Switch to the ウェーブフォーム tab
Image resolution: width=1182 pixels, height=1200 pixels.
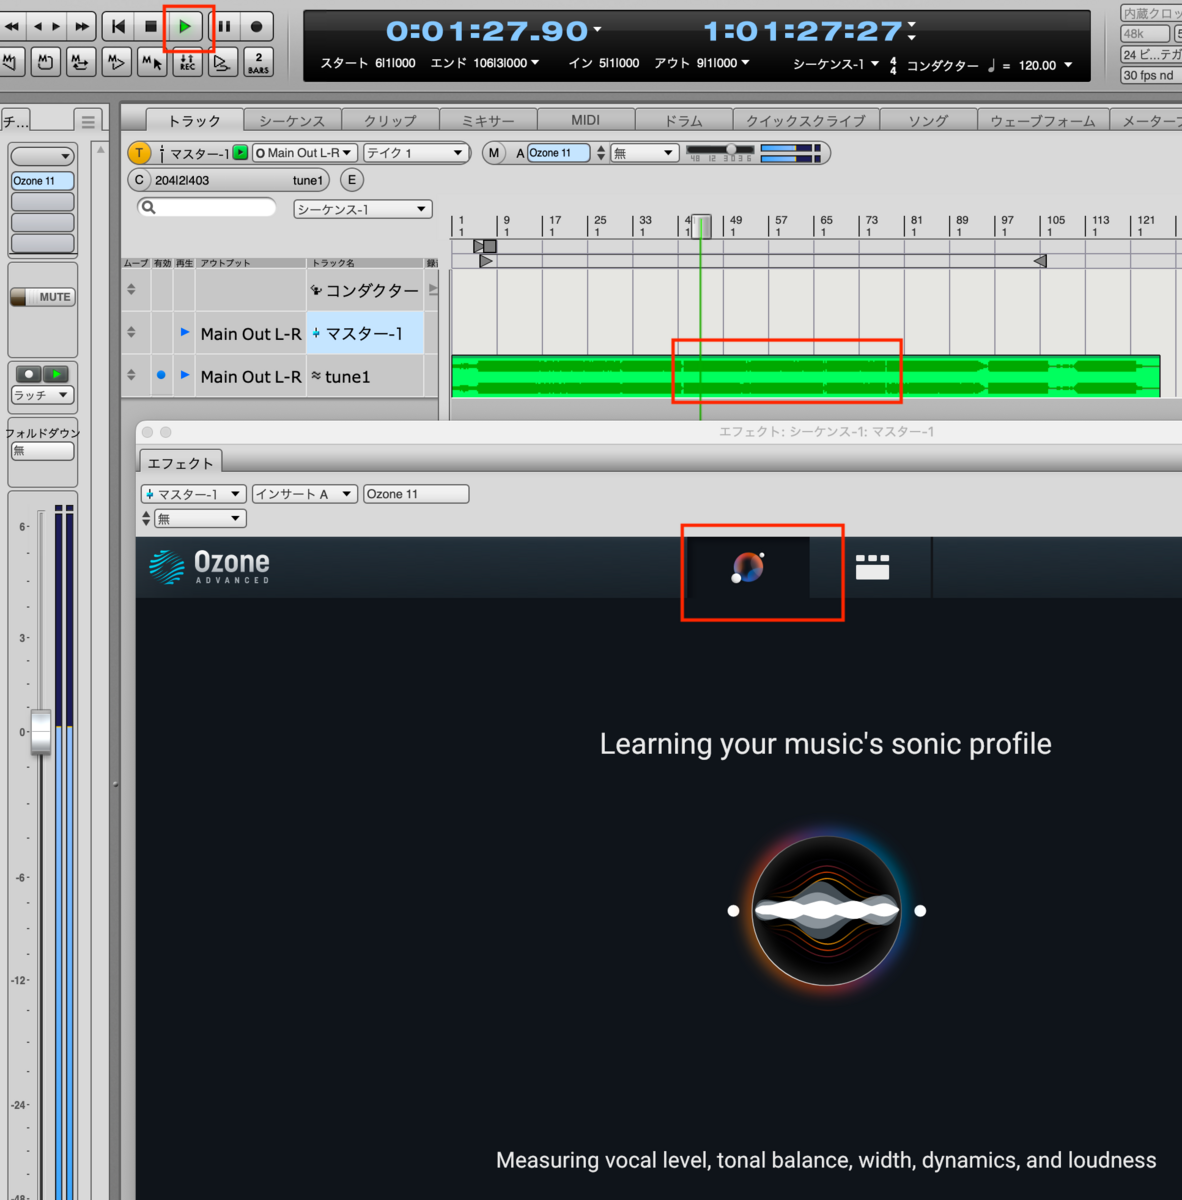[1043, 120]
